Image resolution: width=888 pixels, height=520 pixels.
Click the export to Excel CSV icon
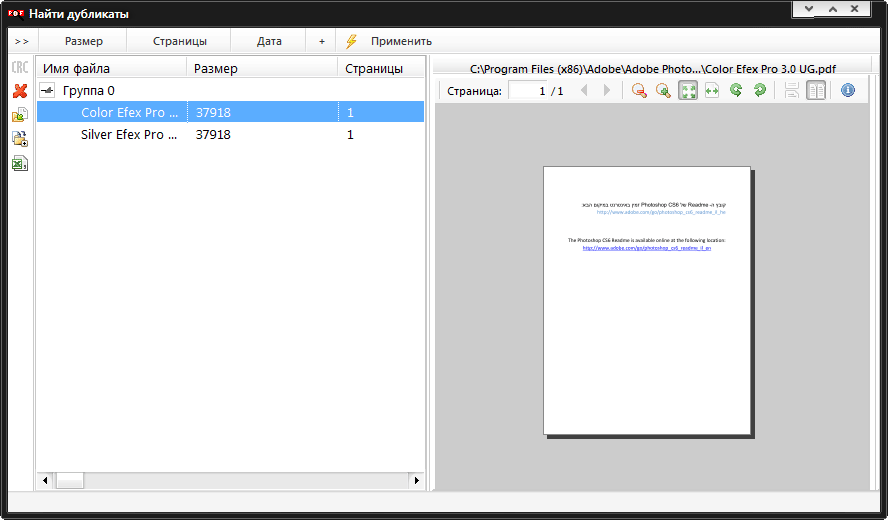(x=20, y=164)
